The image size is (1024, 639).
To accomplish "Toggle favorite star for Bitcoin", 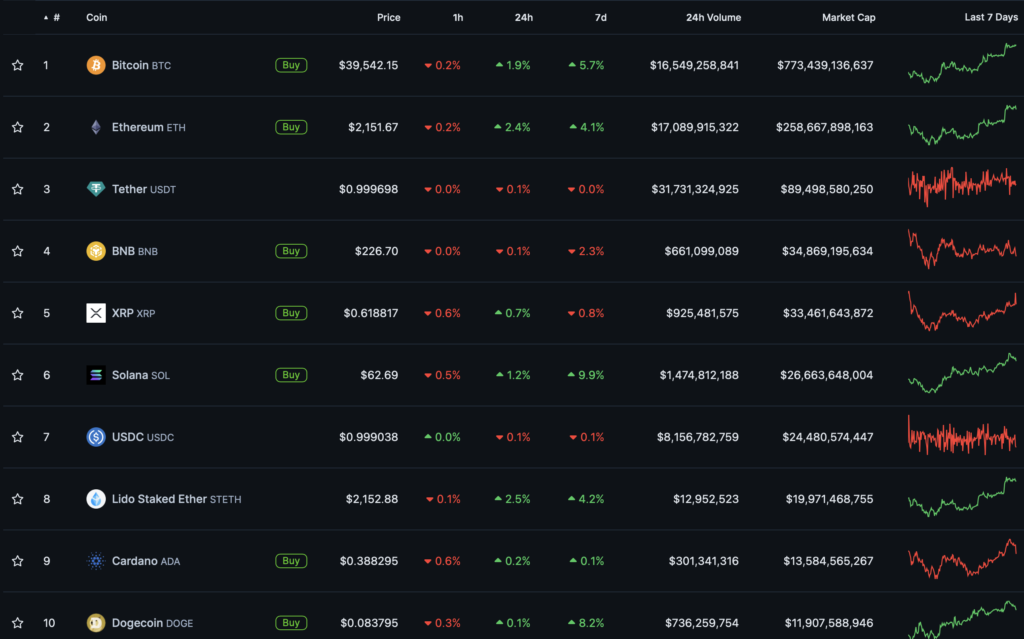I will pos(17,65).
